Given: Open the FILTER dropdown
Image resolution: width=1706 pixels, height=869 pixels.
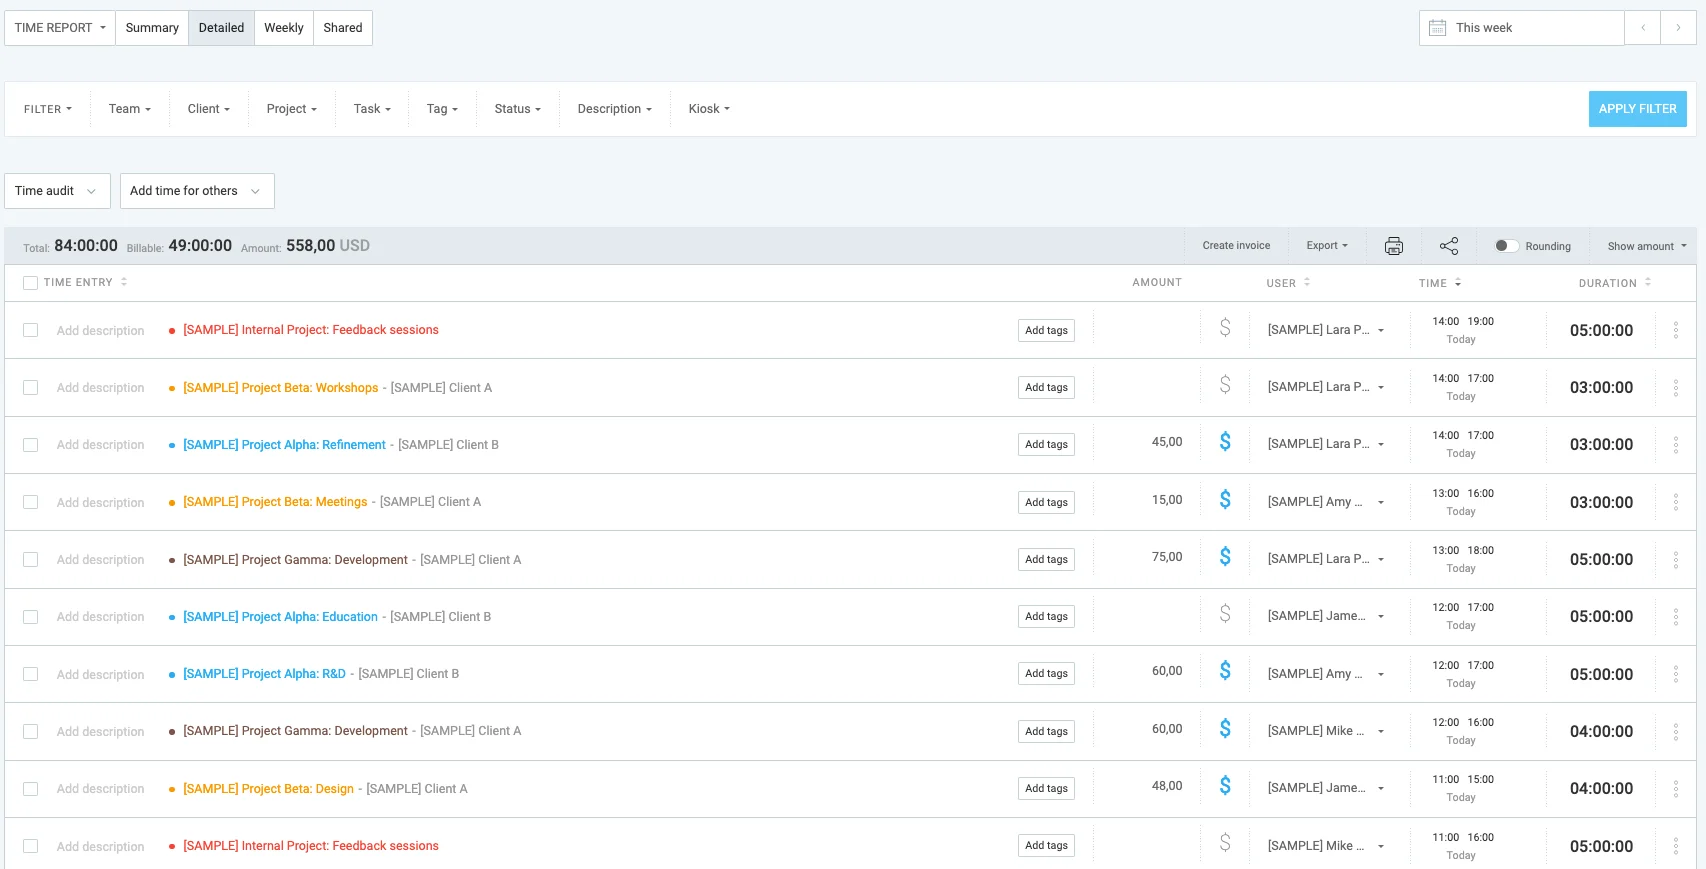Looking at the screenshot, I should coord(48,109).
